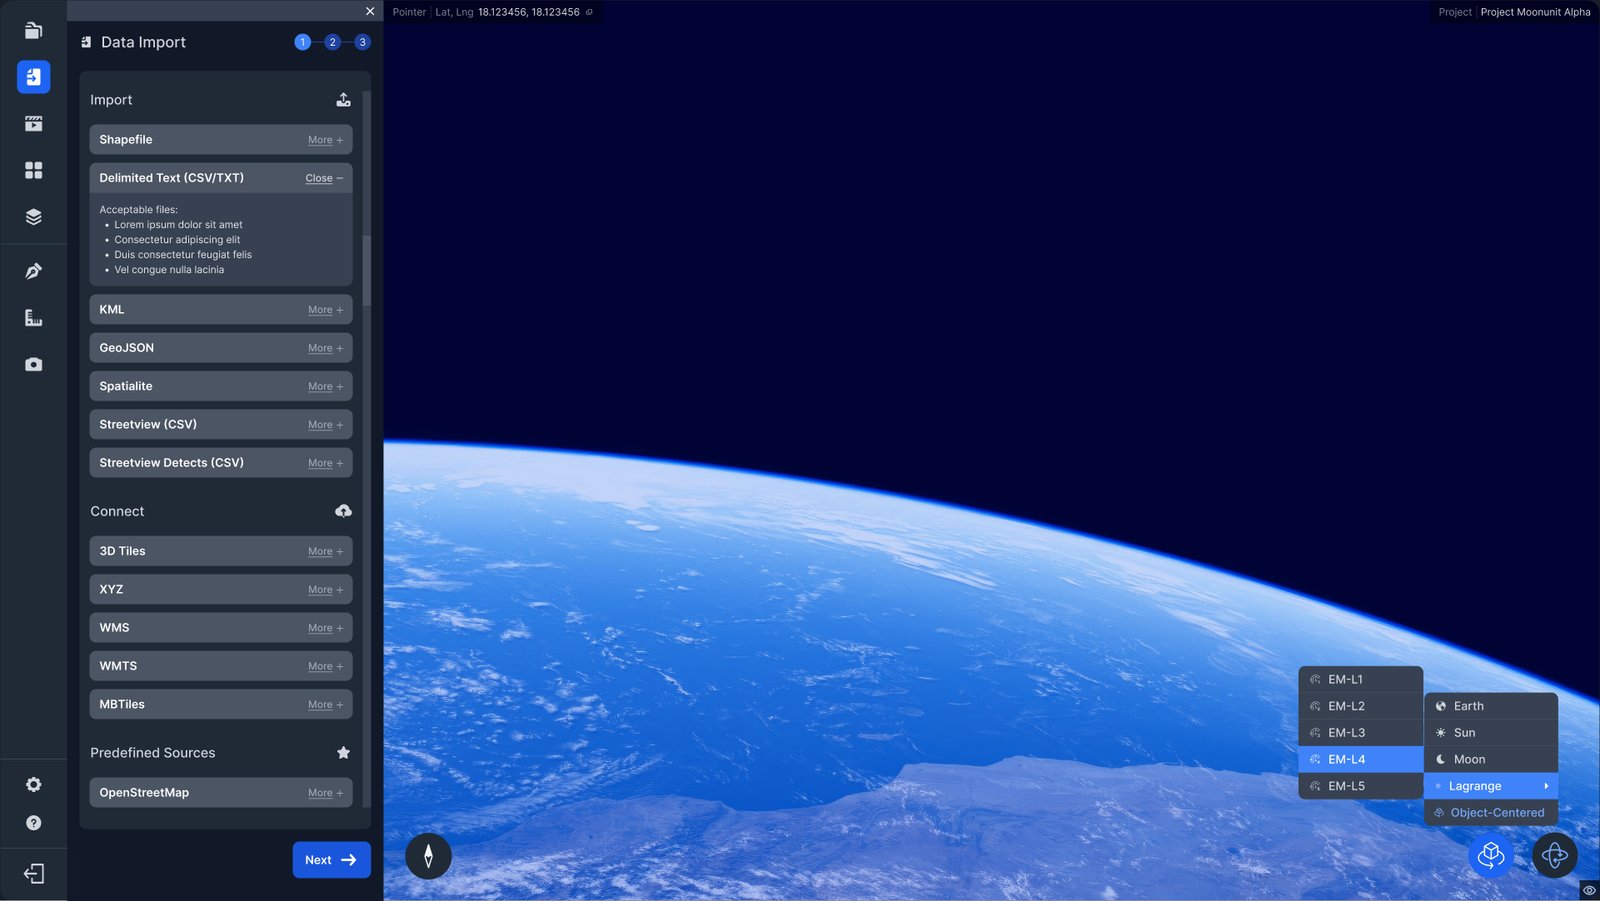Image resolution: width=1600 pixels, height=901 pixels.
Task: Copy the pointer coordinates icon
Action: click(x=589, y=12)
